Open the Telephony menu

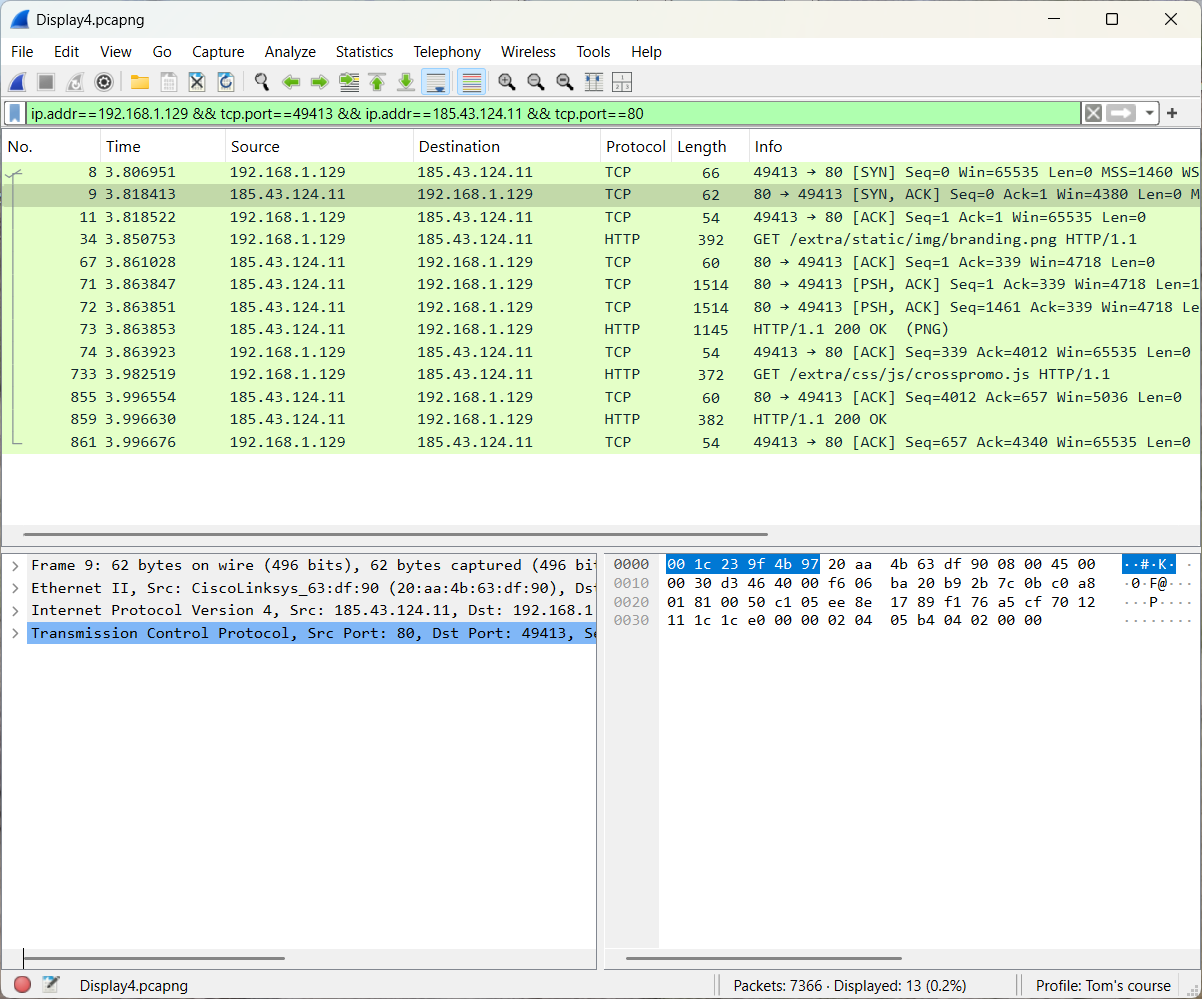[x=447, y=52]
